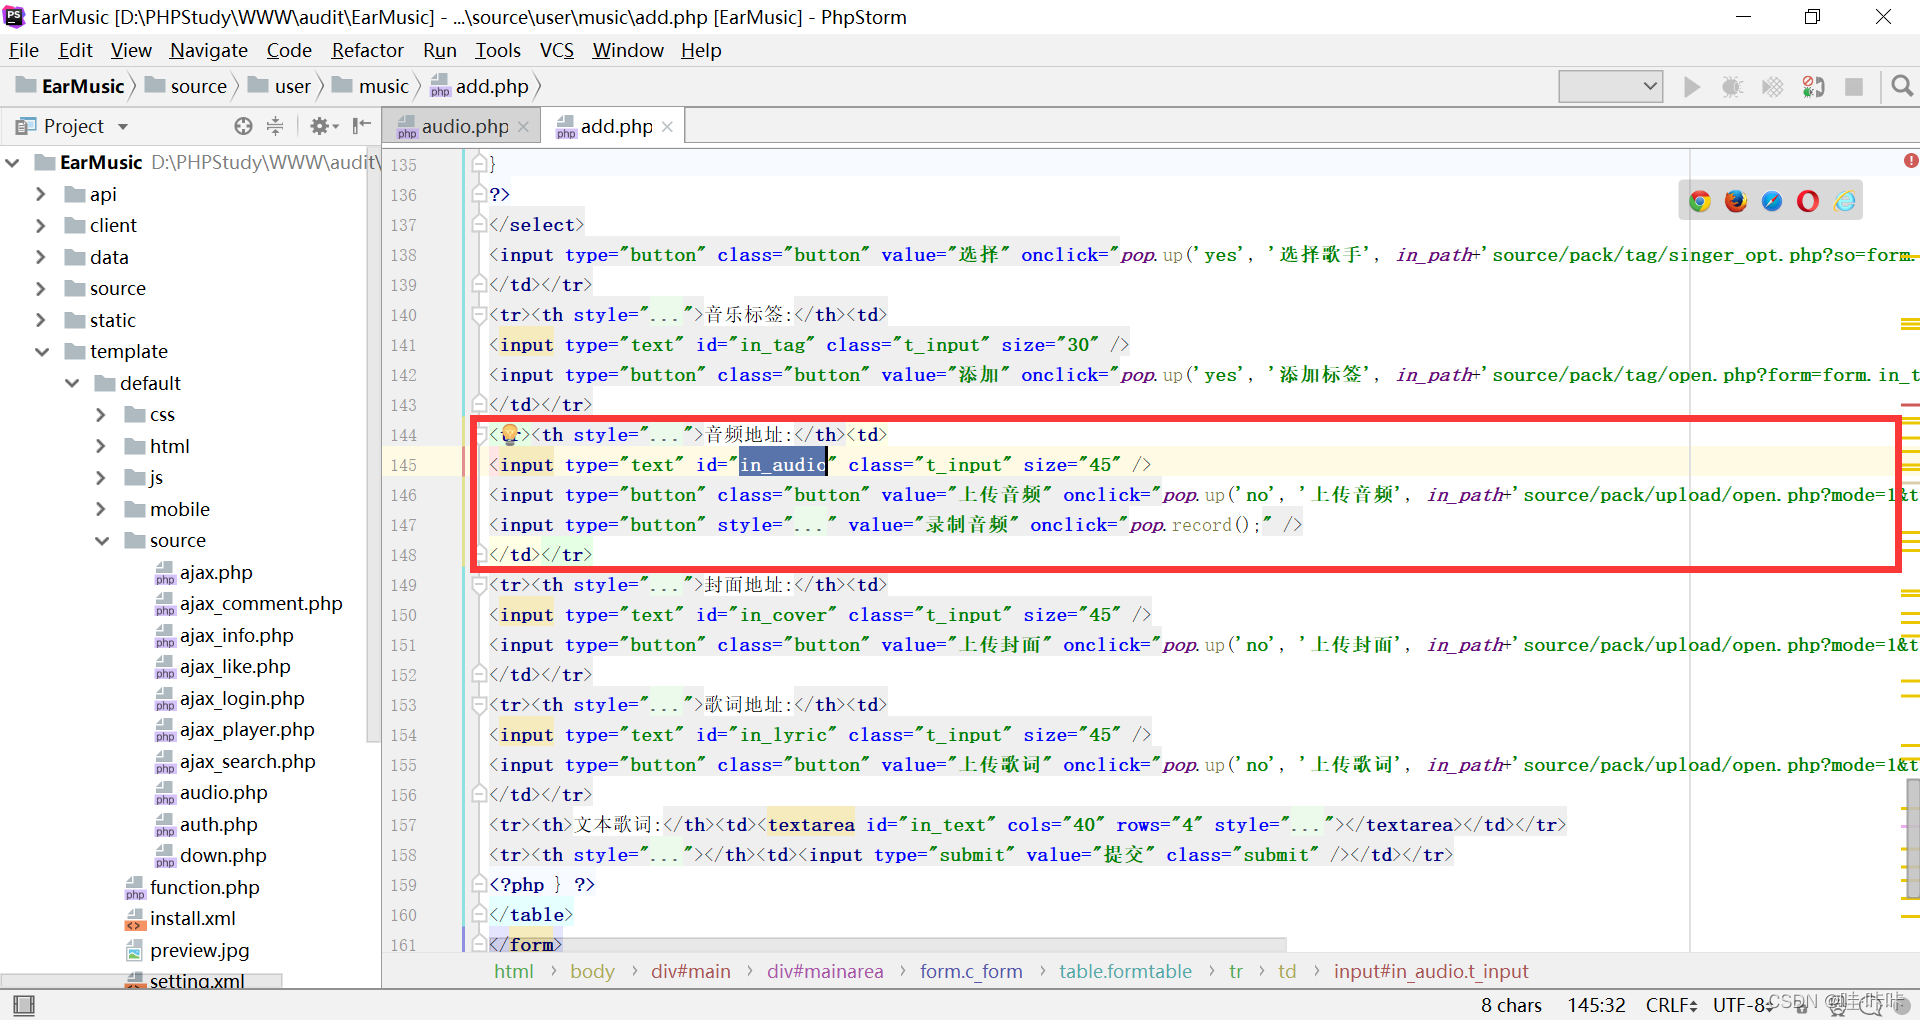Click form.c_form in the HTML breadcrumb
Viewport: 1920px width, 1020px height.
click(971, 971)
